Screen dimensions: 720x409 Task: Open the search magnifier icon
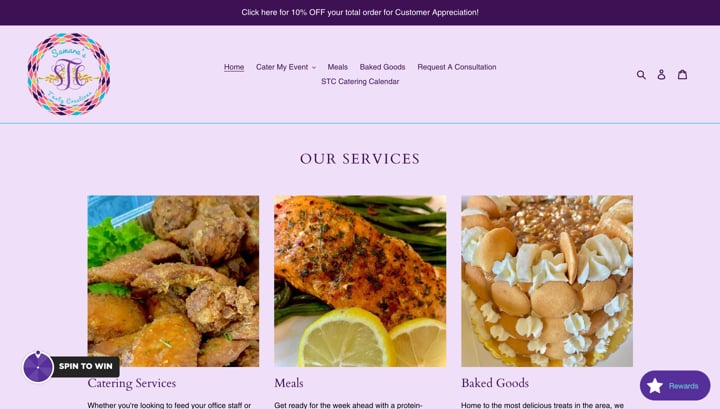point(641,74)
